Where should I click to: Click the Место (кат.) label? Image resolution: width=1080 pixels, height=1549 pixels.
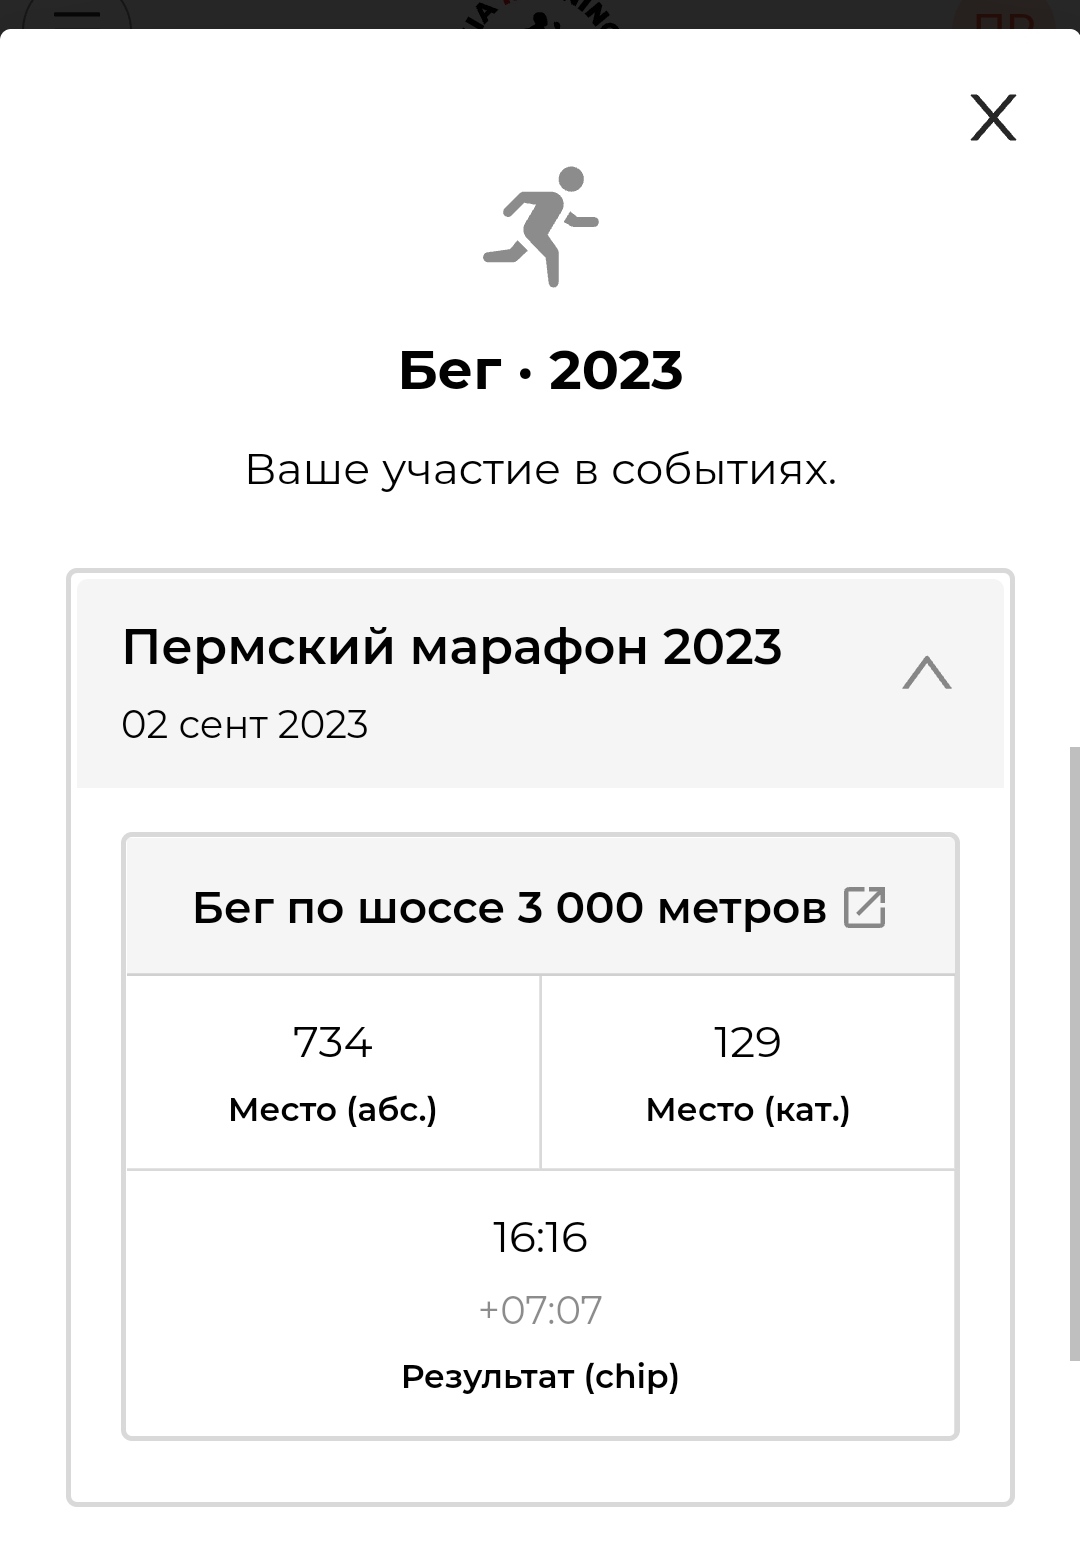point(748,1110)
